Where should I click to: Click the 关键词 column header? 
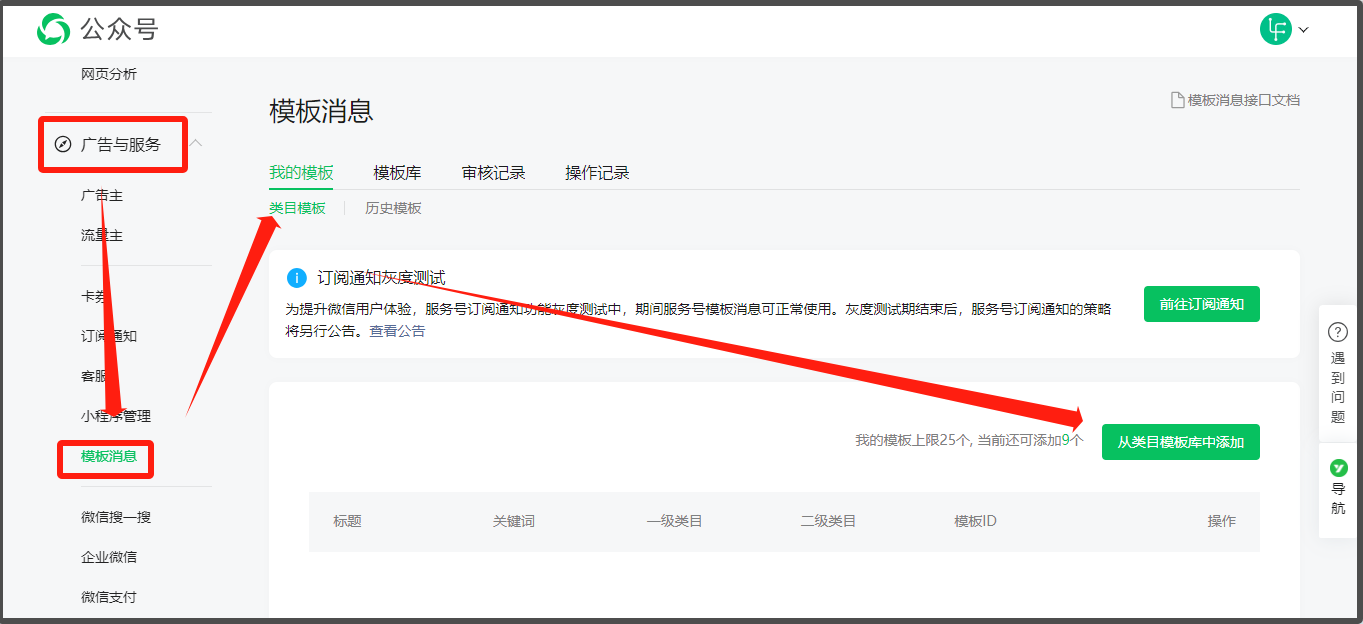pos(514,521)
